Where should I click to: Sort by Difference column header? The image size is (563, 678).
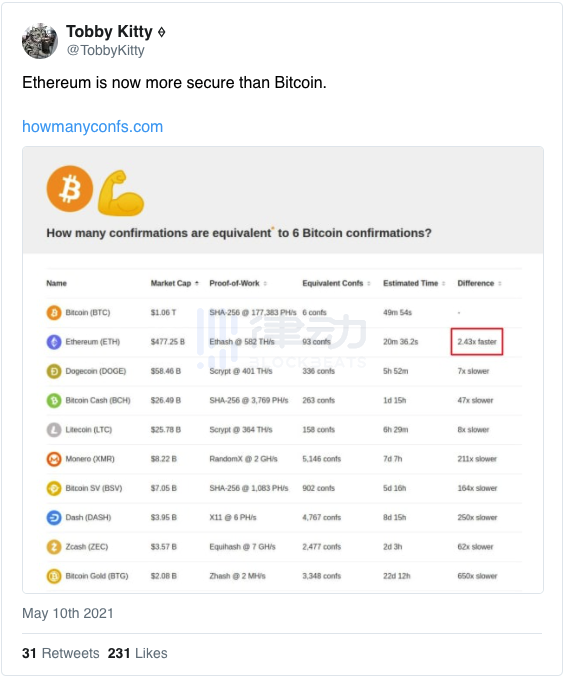pyautogui.click(x=479, y=283)
